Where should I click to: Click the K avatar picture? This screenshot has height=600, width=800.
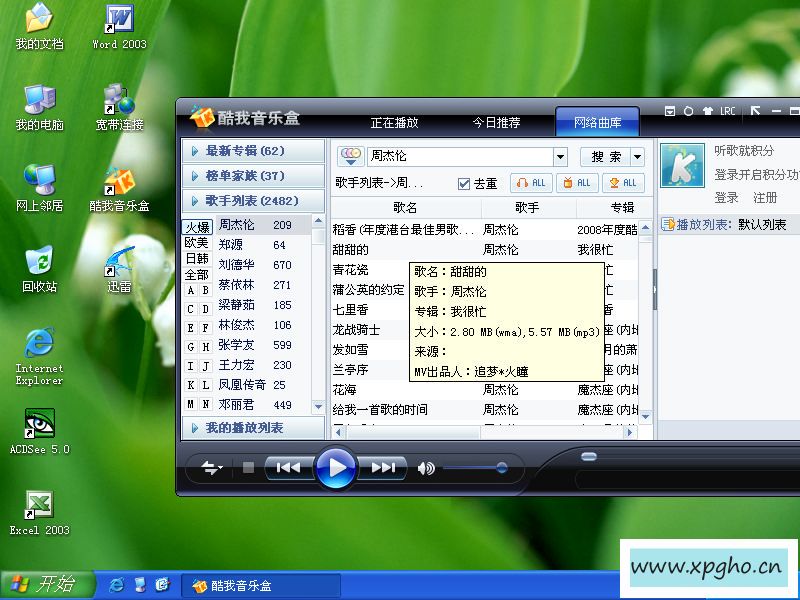[682, 165]
